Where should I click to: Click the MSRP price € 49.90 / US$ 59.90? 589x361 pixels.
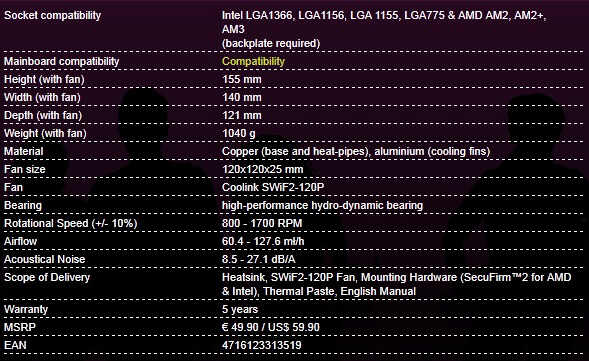click(x=271, y=327)
